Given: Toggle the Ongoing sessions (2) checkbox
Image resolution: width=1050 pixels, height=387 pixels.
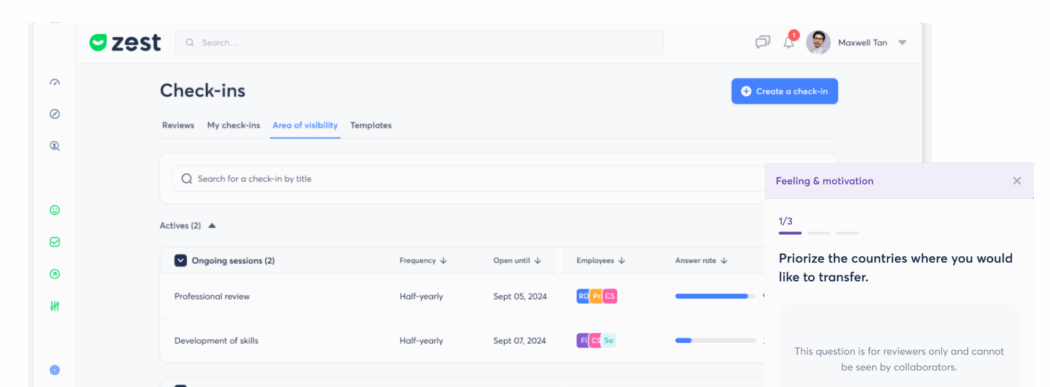Looking at the screenshot, I should (181, 260).
